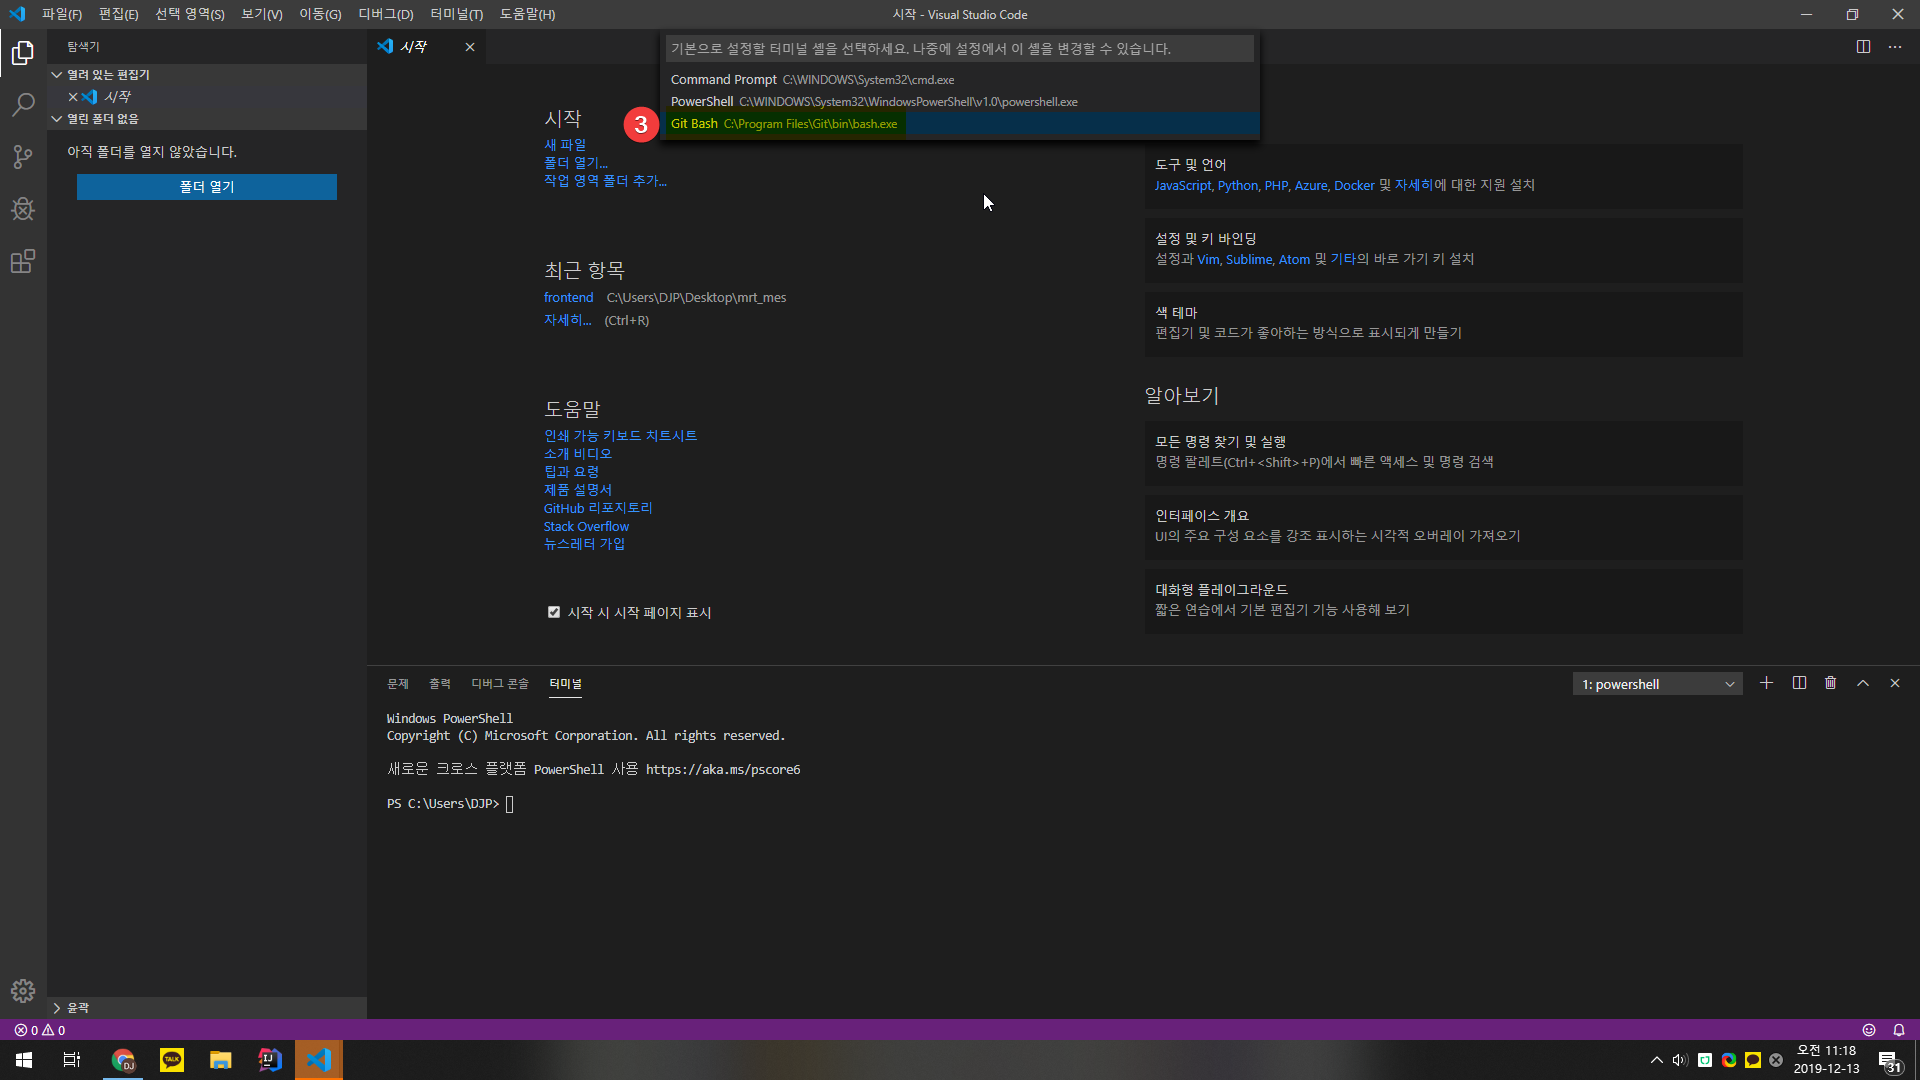1920x1080 pixels.
Task: Open the Terminal menu in menu bar
Action: click(x=456, y=14)
